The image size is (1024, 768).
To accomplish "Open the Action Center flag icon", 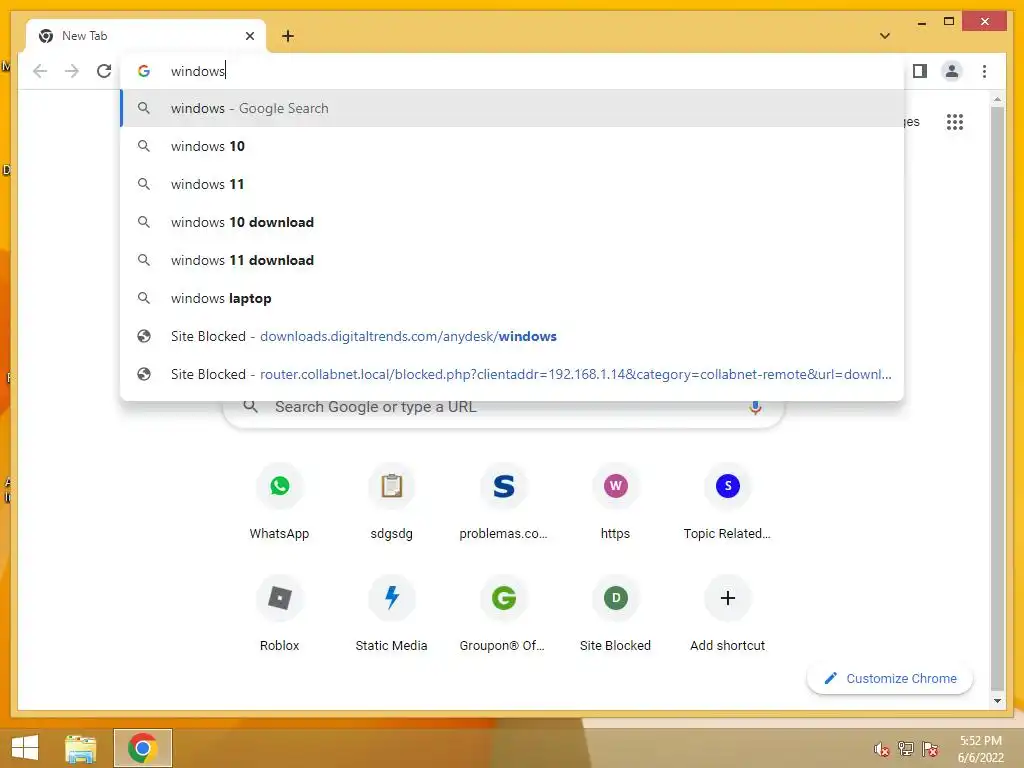I will (x=930, y=749).
